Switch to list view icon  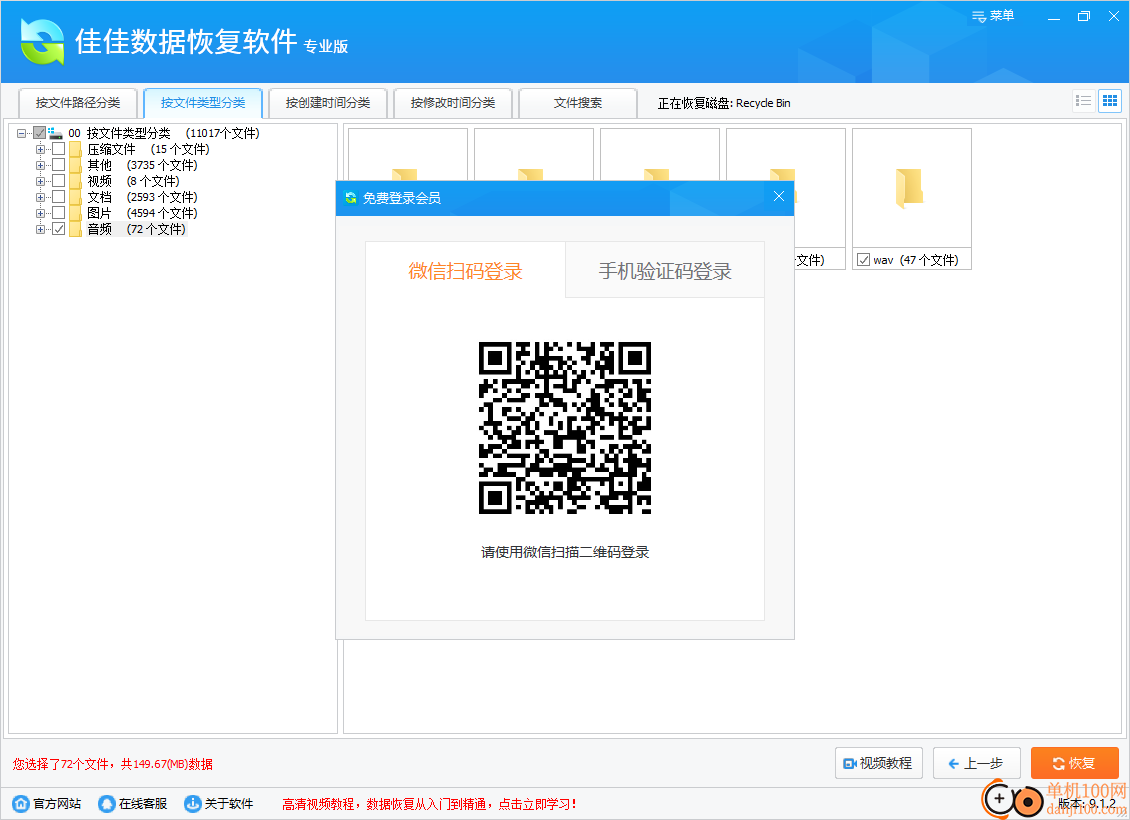point(1083,101)
